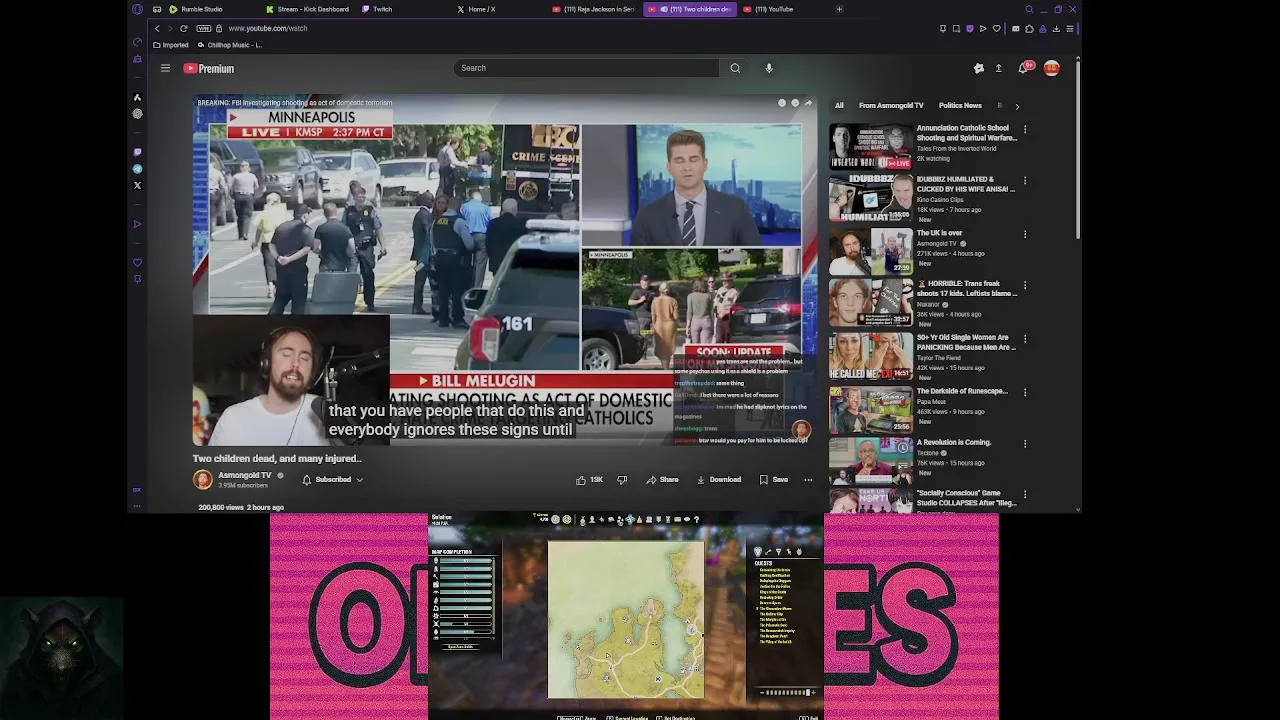Reload the page
The height and width of the screenshot is (720, 1280).
click(184, 28)
